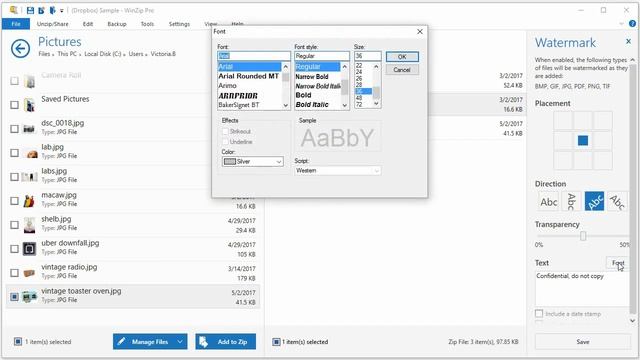Tick the macaw.jpg checkbox

pyautogui.click(x=14, y=201)
